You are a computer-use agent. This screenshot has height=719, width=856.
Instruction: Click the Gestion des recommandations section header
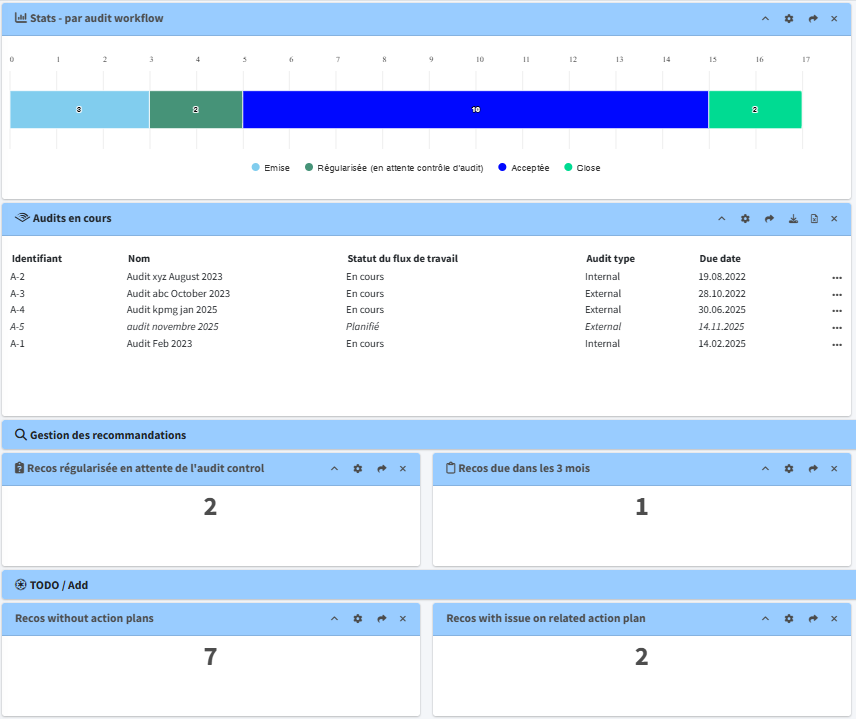[108, 435]
